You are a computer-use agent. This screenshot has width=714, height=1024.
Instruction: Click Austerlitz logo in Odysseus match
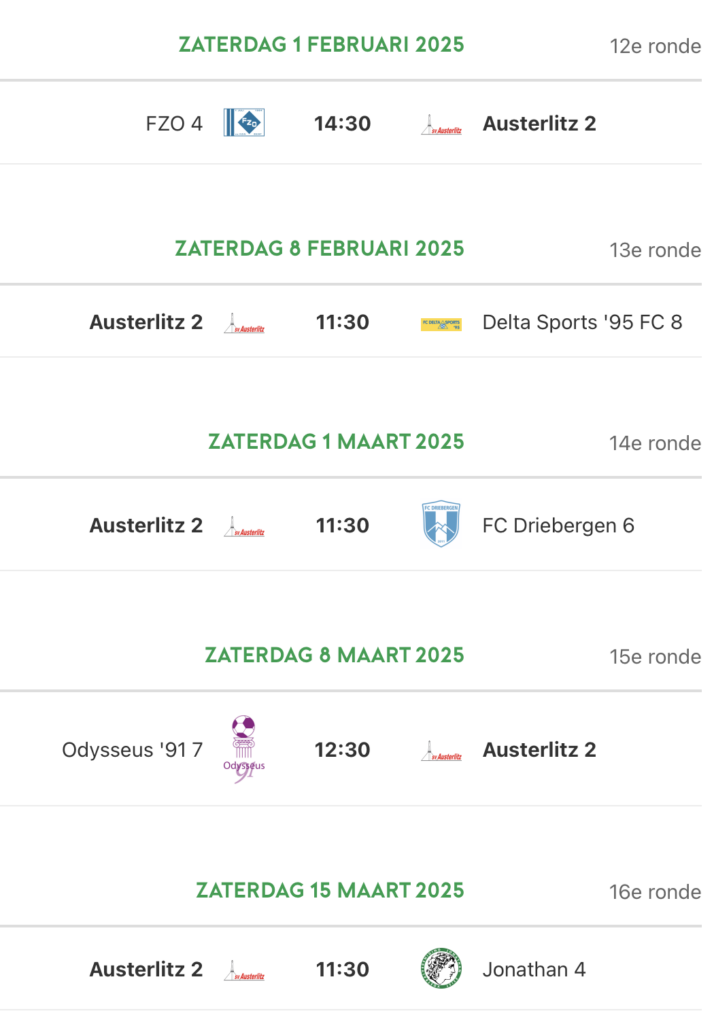click(x=441, y=750)
